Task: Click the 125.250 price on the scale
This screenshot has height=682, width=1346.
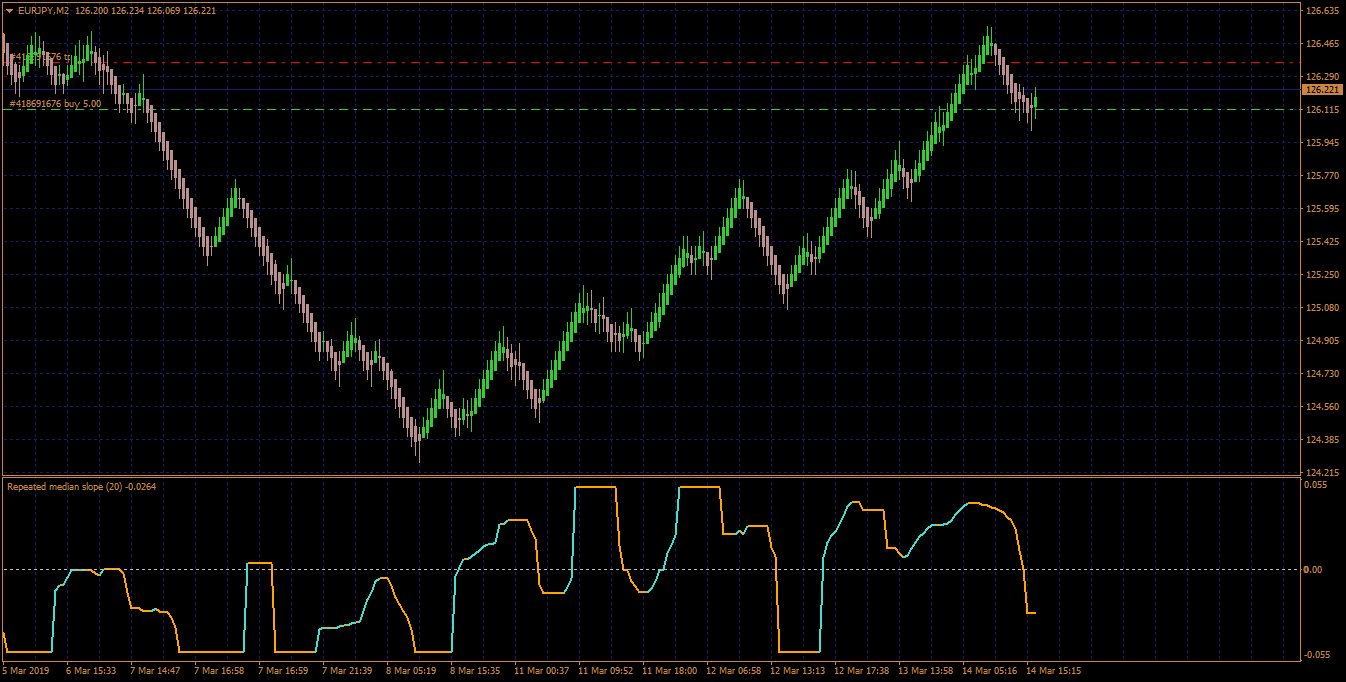Action: (1322, 275)
